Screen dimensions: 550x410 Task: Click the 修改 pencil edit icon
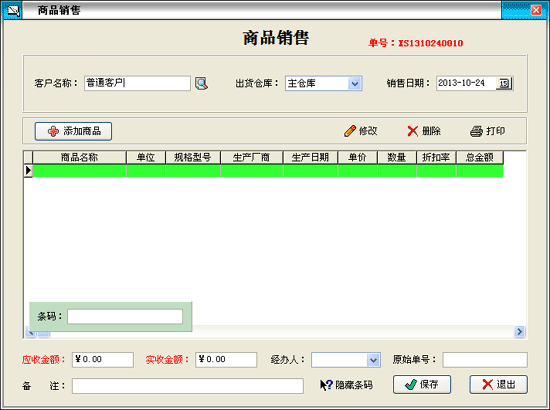350,131
